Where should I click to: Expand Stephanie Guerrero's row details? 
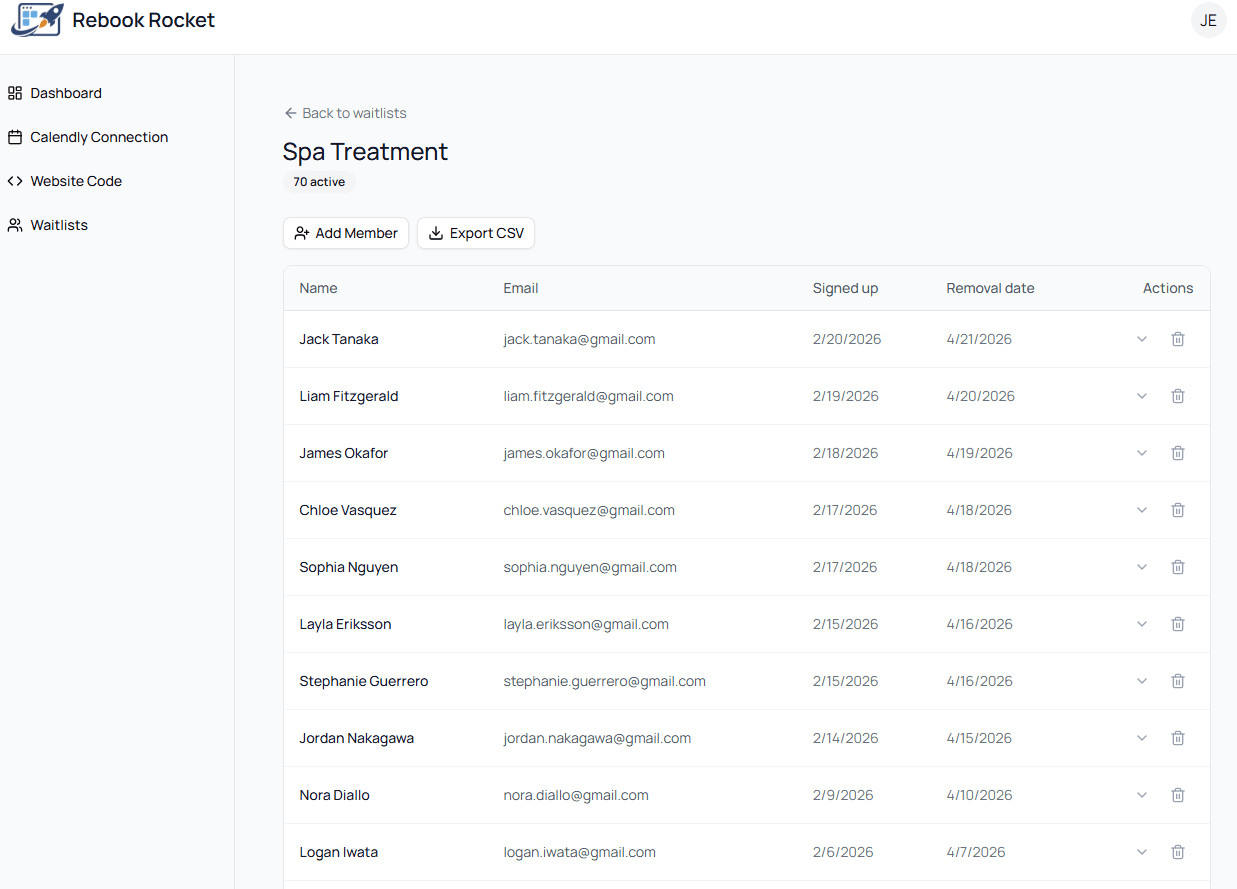[x=1142, y=680]
